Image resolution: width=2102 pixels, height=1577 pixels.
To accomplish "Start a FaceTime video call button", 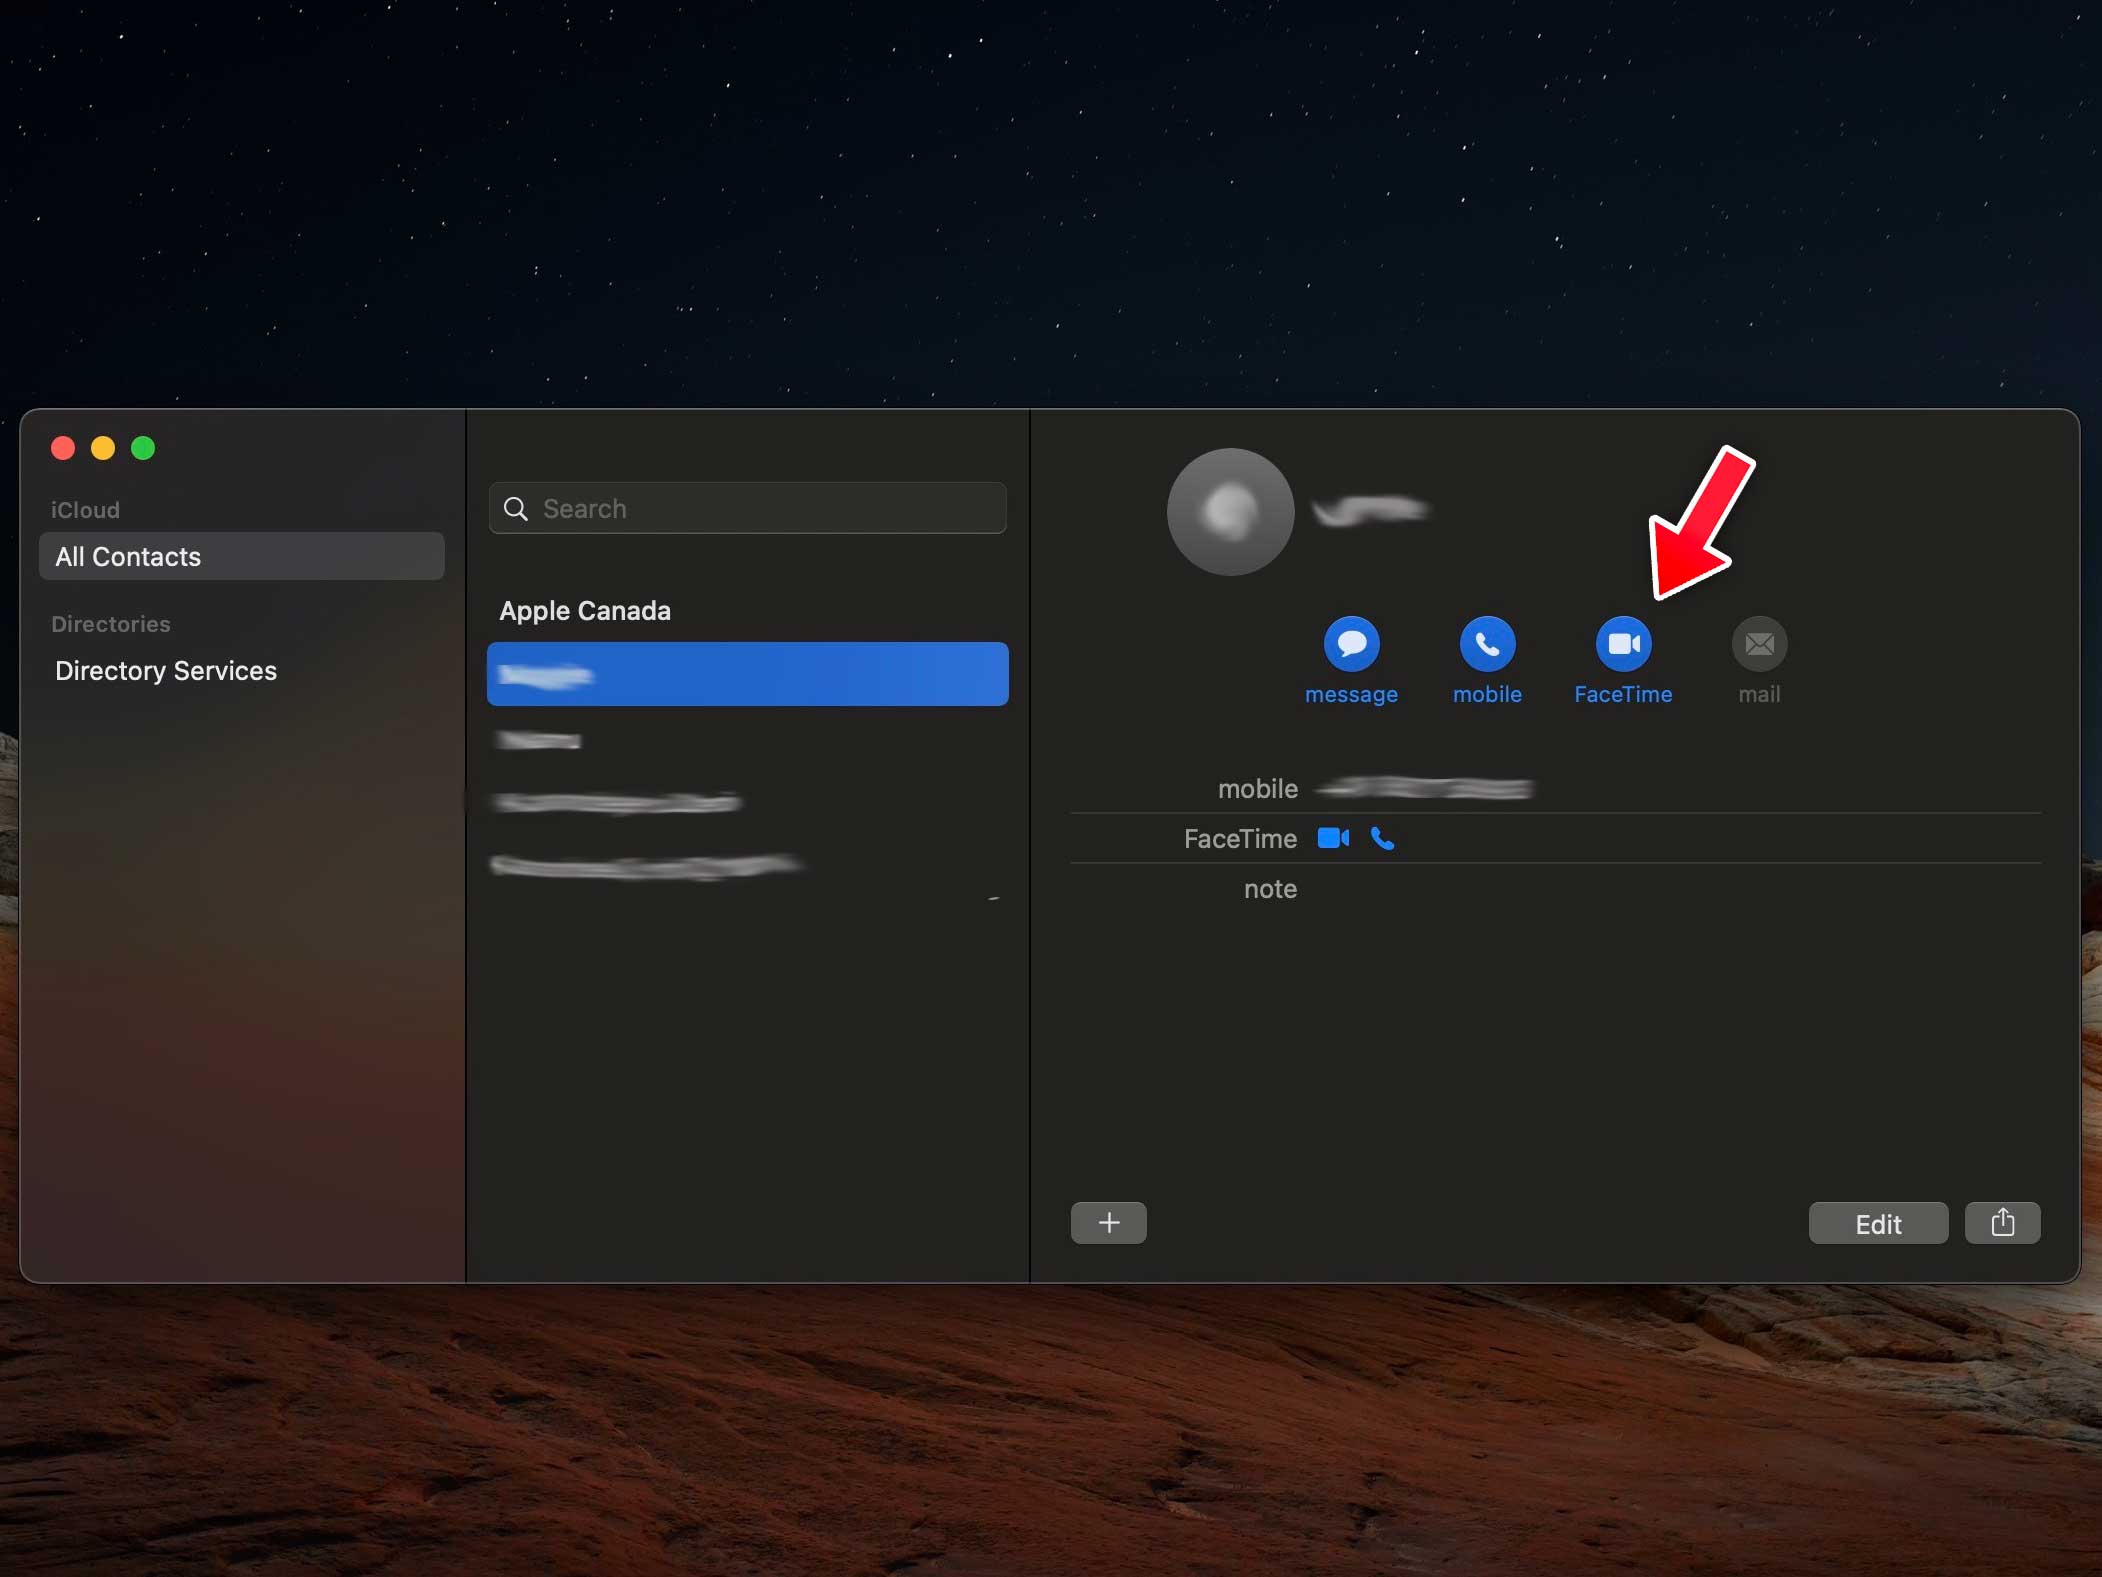I will [x=1623, y=644].
